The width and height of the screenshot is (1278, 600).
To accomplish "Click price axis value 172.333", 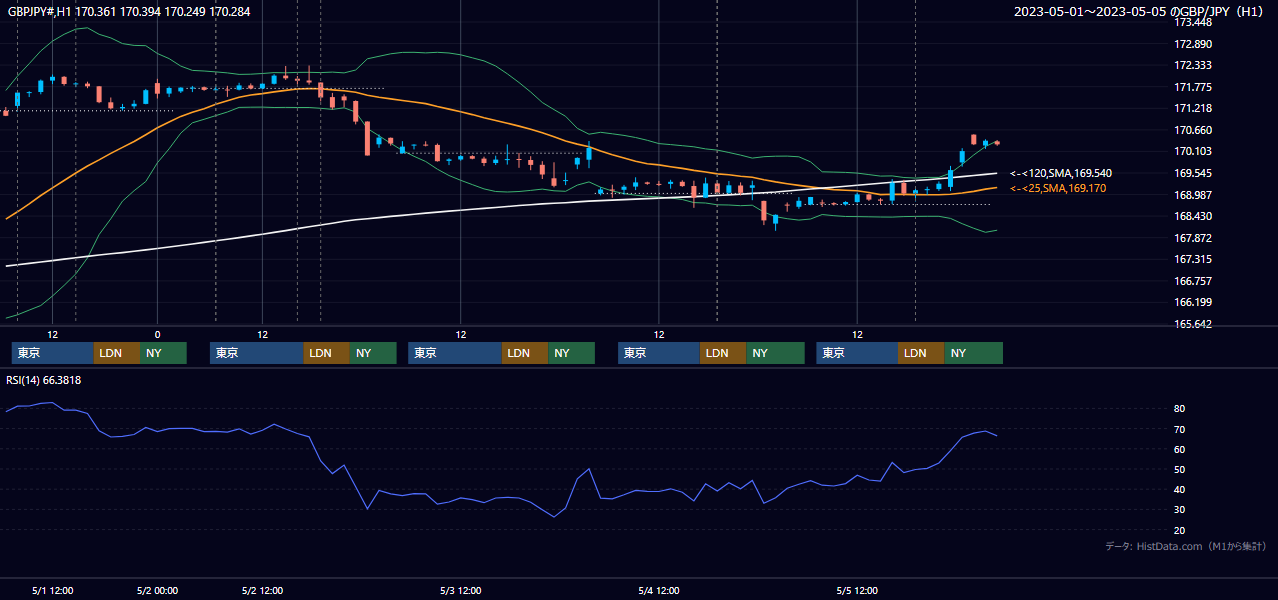I will pyautogui.click(x=1193, y=65).
